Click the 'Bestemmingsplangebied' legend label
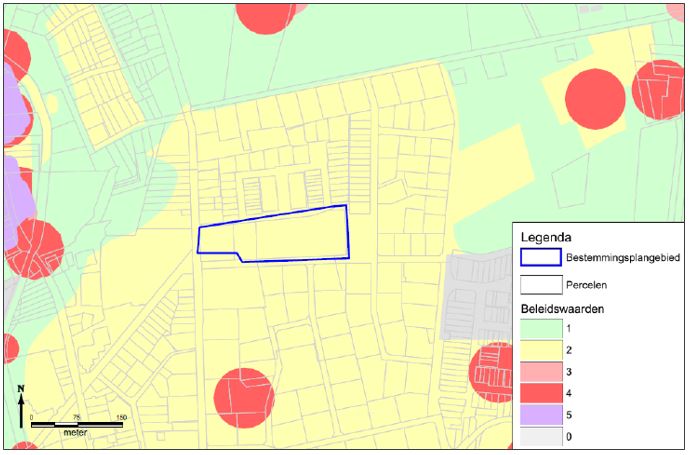 (x=623, y=258)
